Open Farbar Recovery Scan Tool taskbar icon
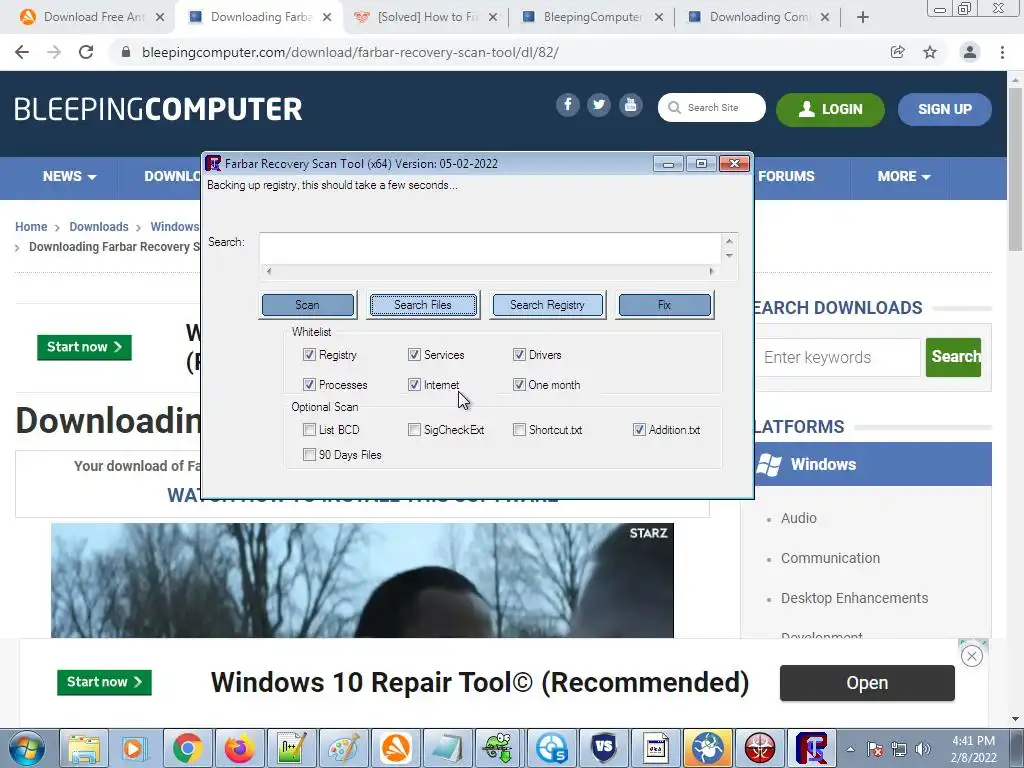The width and height of the screenshot is (1024, 768). coord(812,748)
